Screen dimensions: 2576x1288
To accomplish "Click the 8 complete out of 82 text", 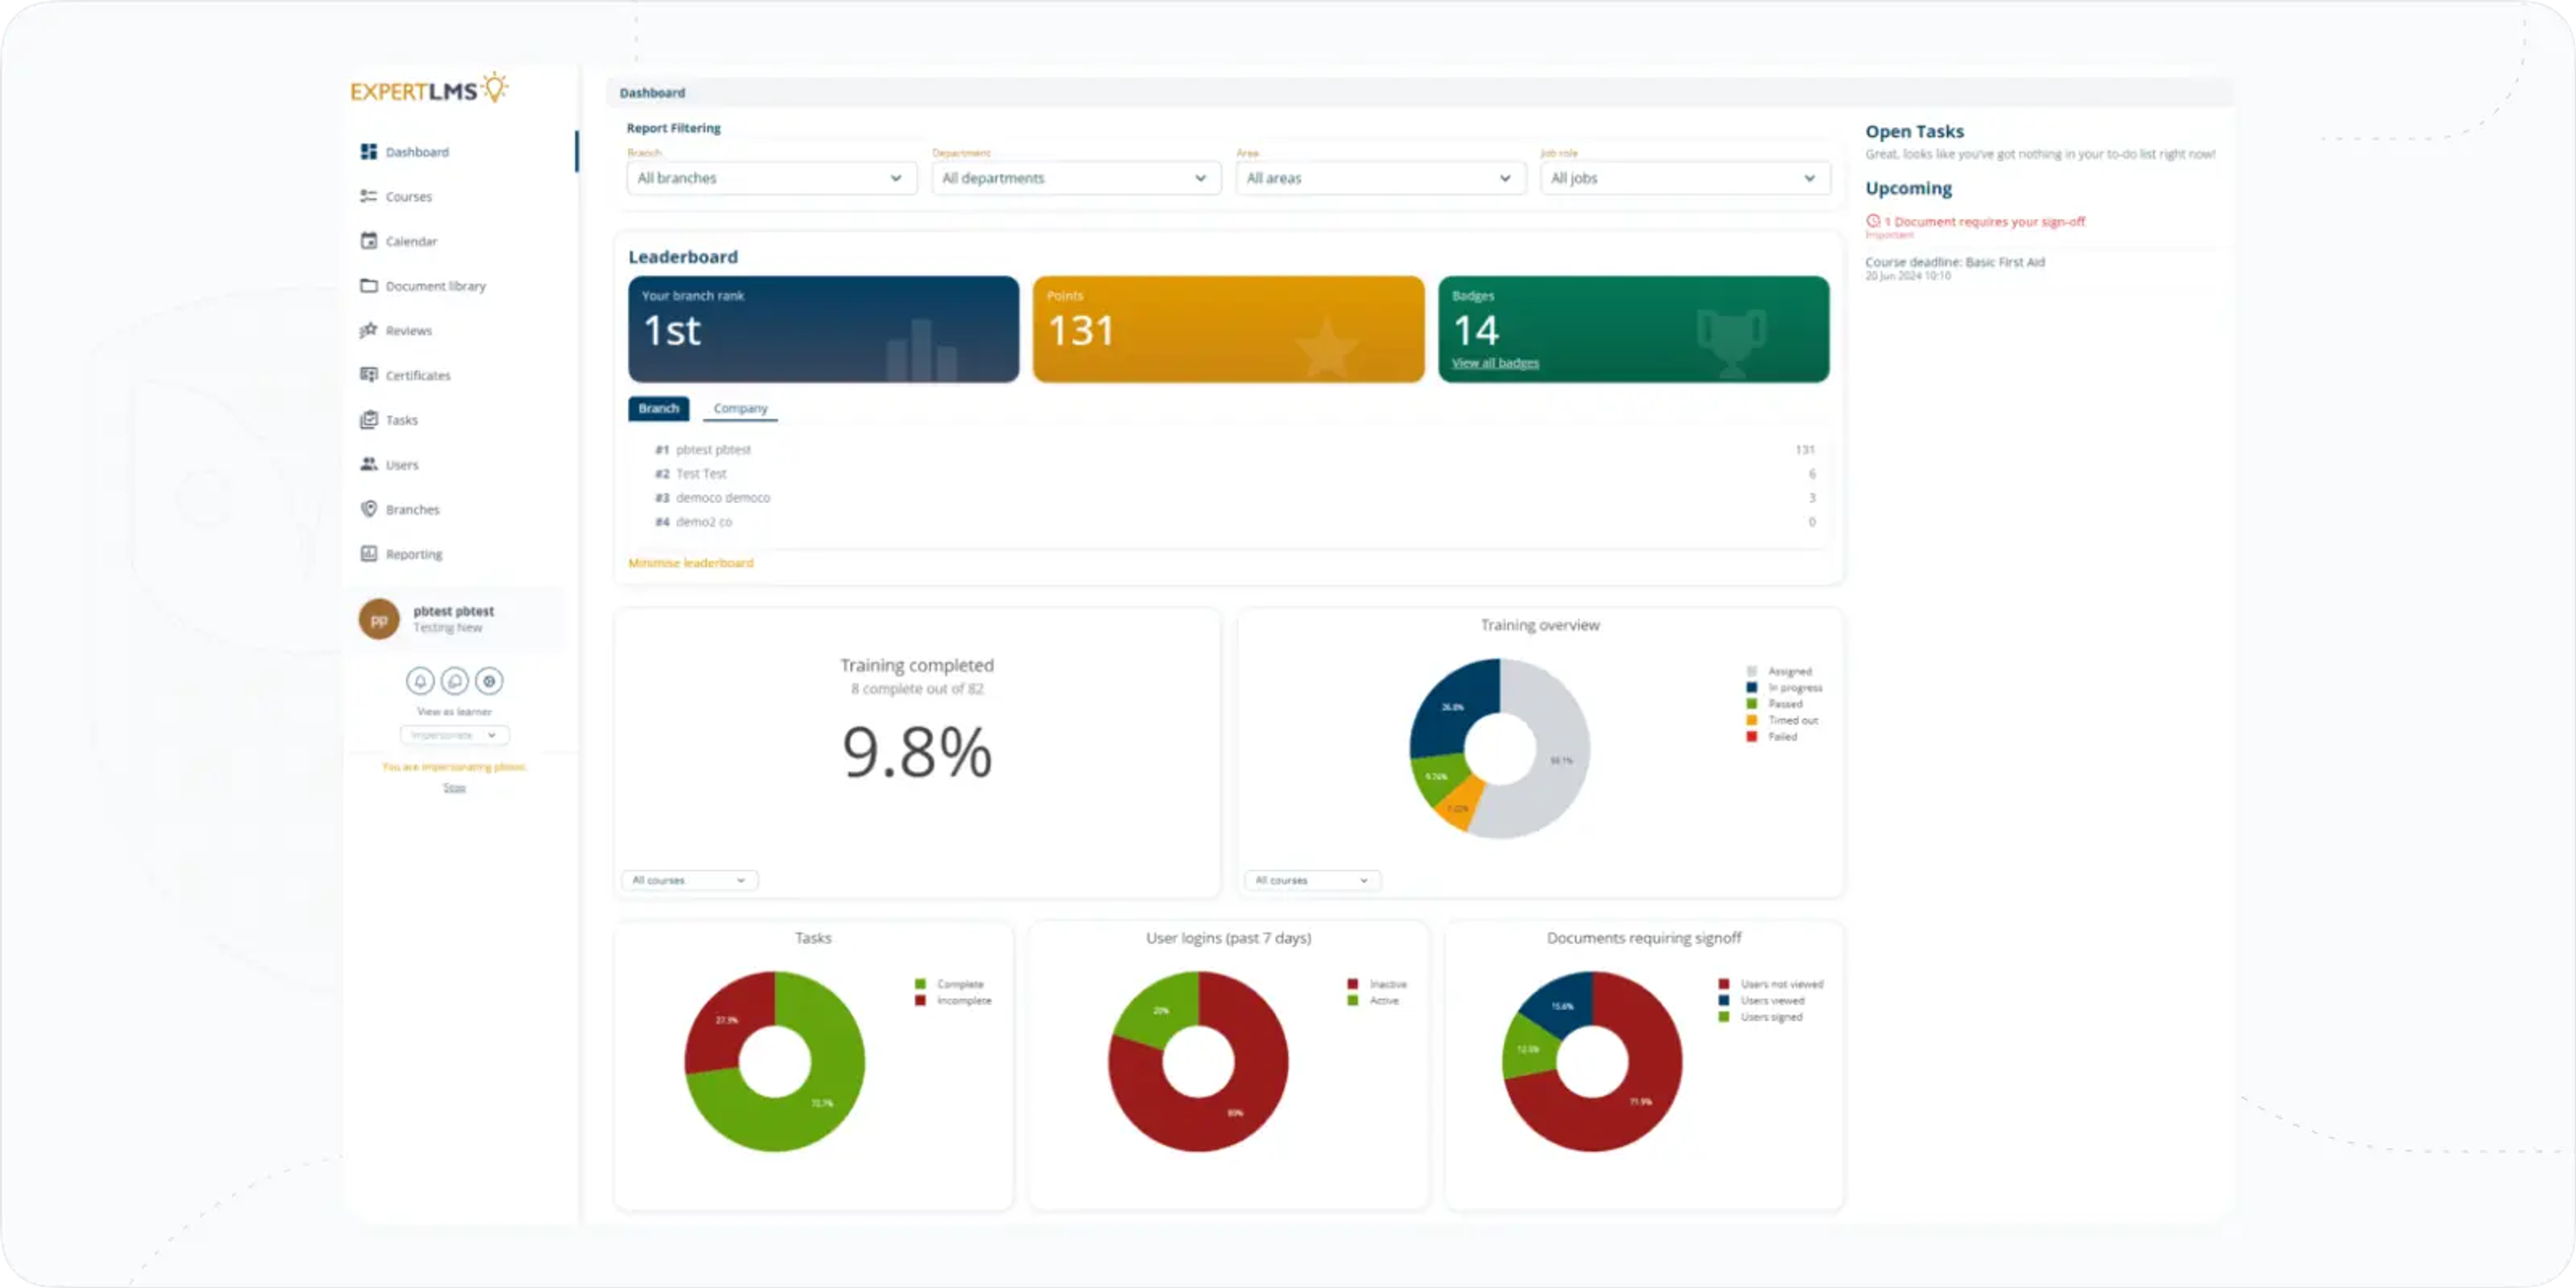I will [x=917, y=689].
